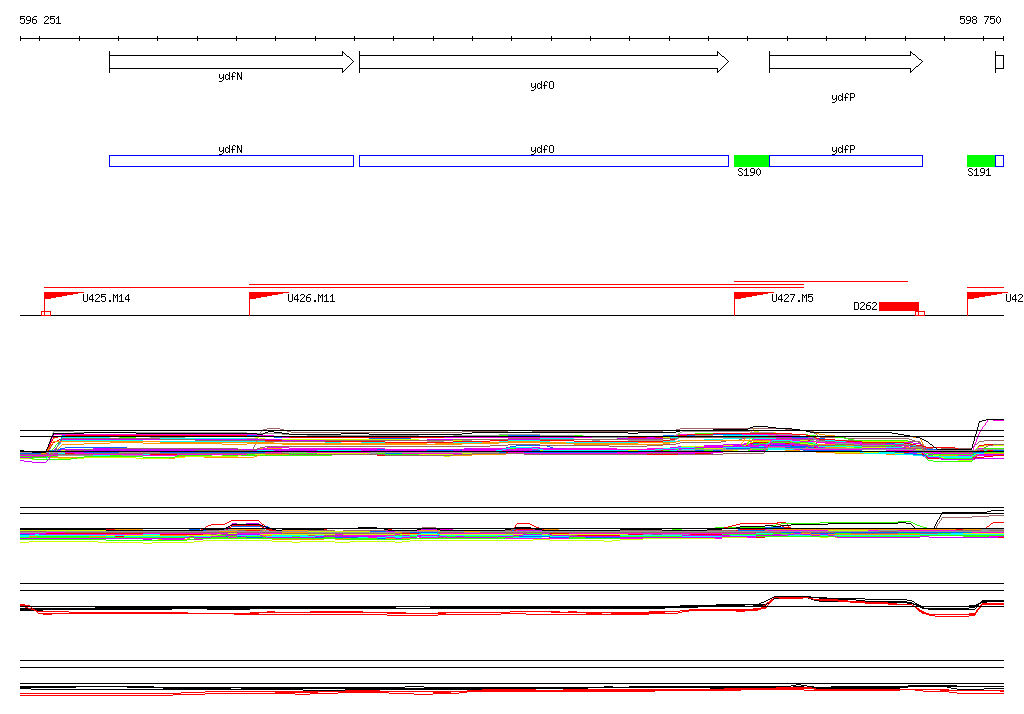This screenshot has width=1024, height=714.
Task: Click ydfO label under the gene arrow
Action: [x=543, y=86]
